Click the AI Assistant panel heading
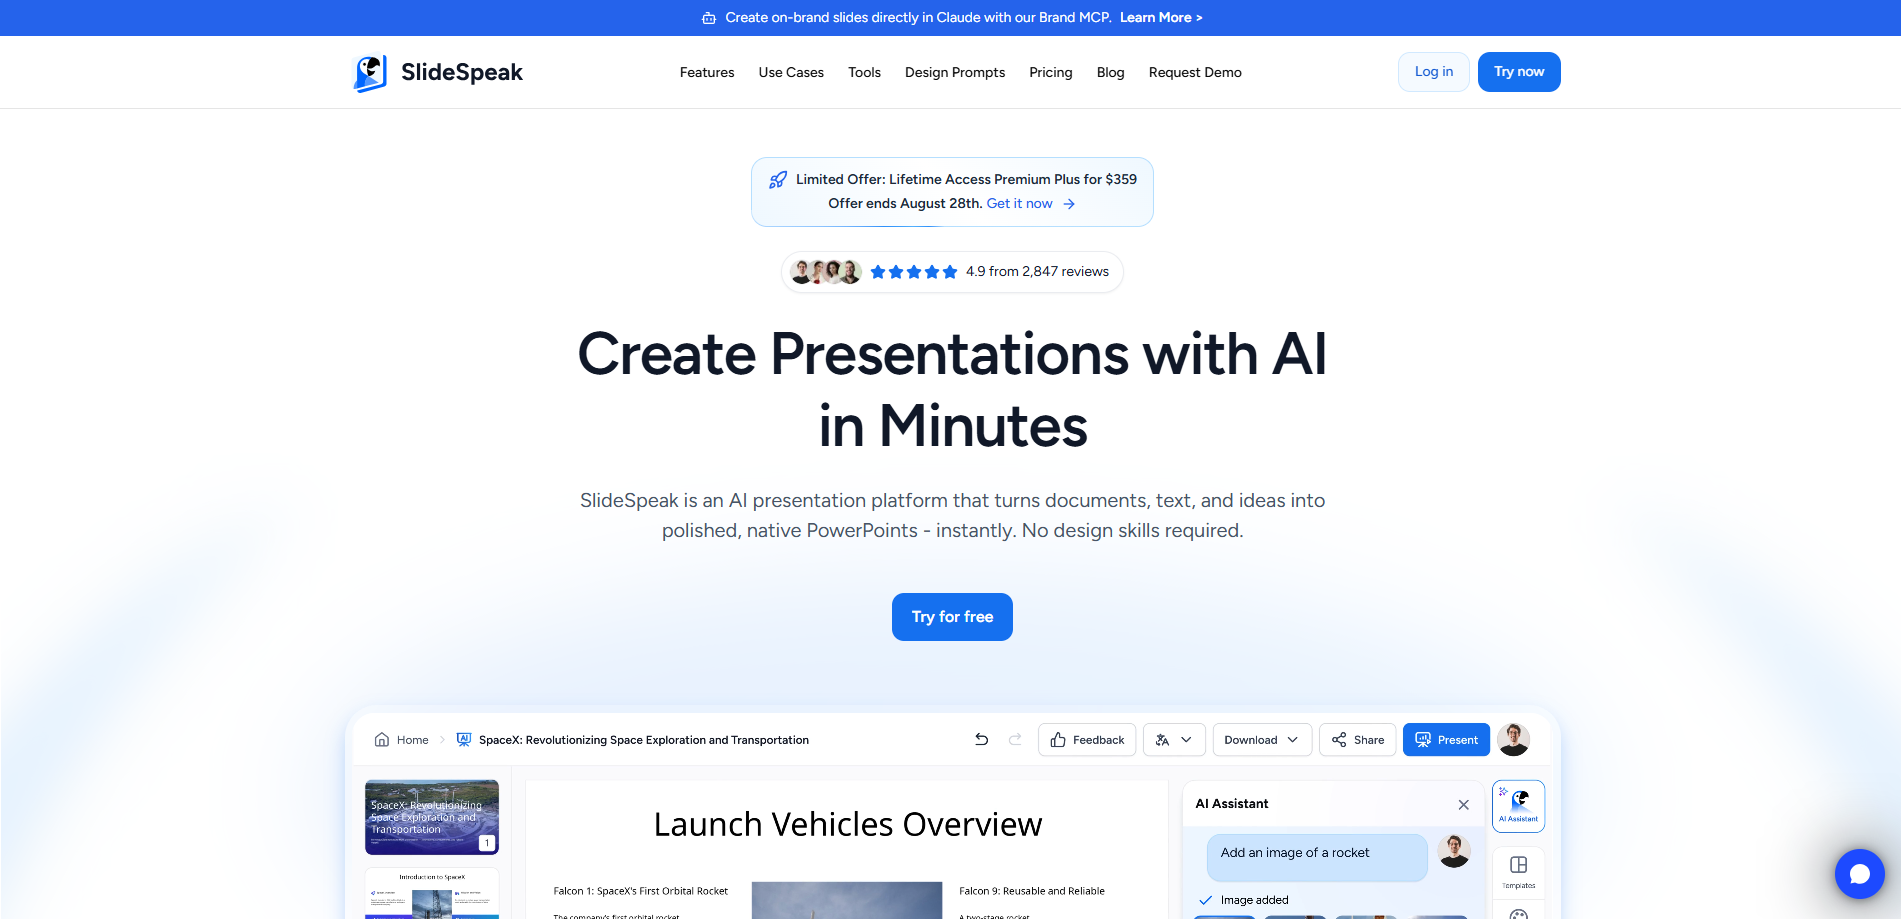Image resolution: width=1901 pixels, height=919 pixels. coord(1232,804)
